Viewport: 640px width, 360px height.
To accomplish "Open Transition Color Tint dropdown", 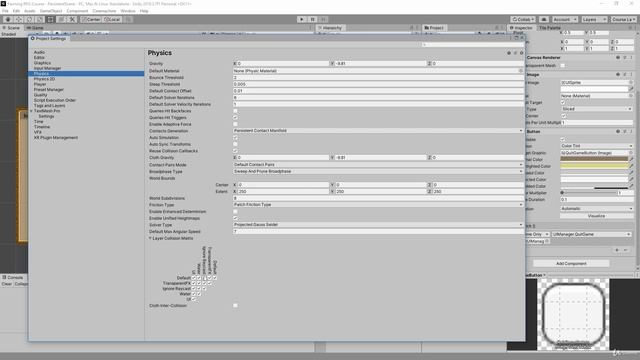I will (x=597, y=146).
